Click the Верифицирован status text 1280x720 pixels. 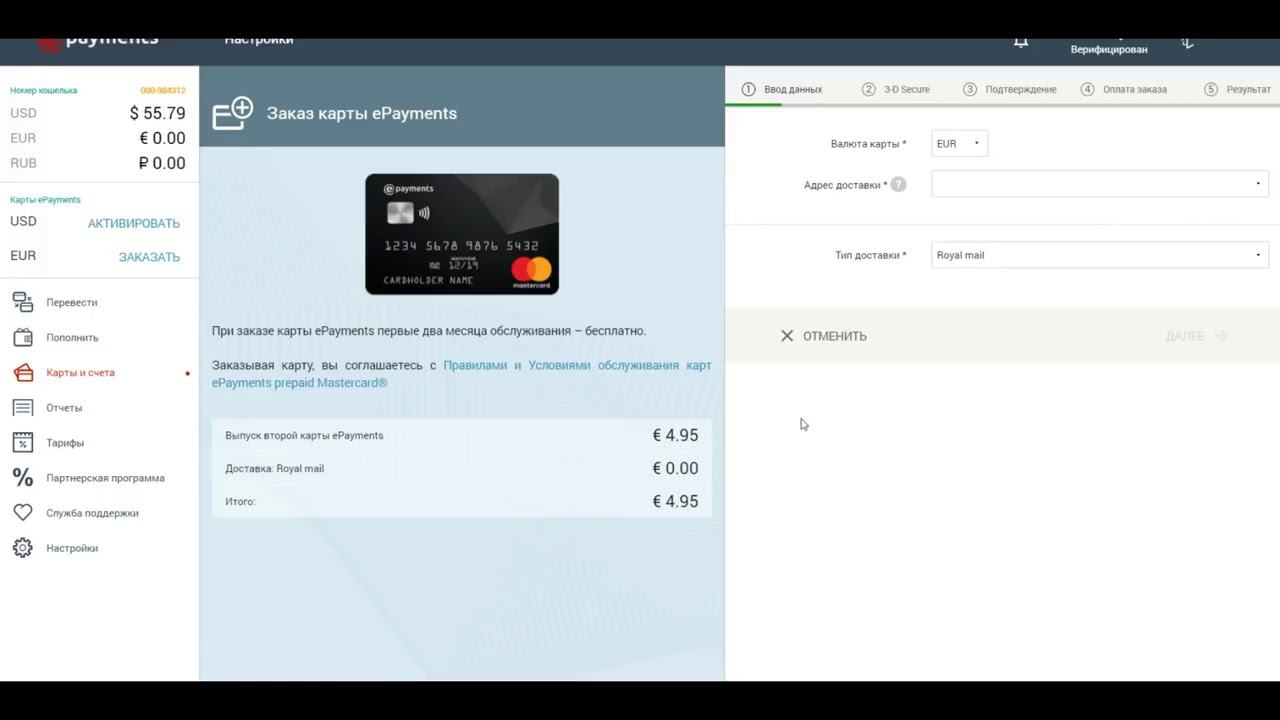point(1109,49)
